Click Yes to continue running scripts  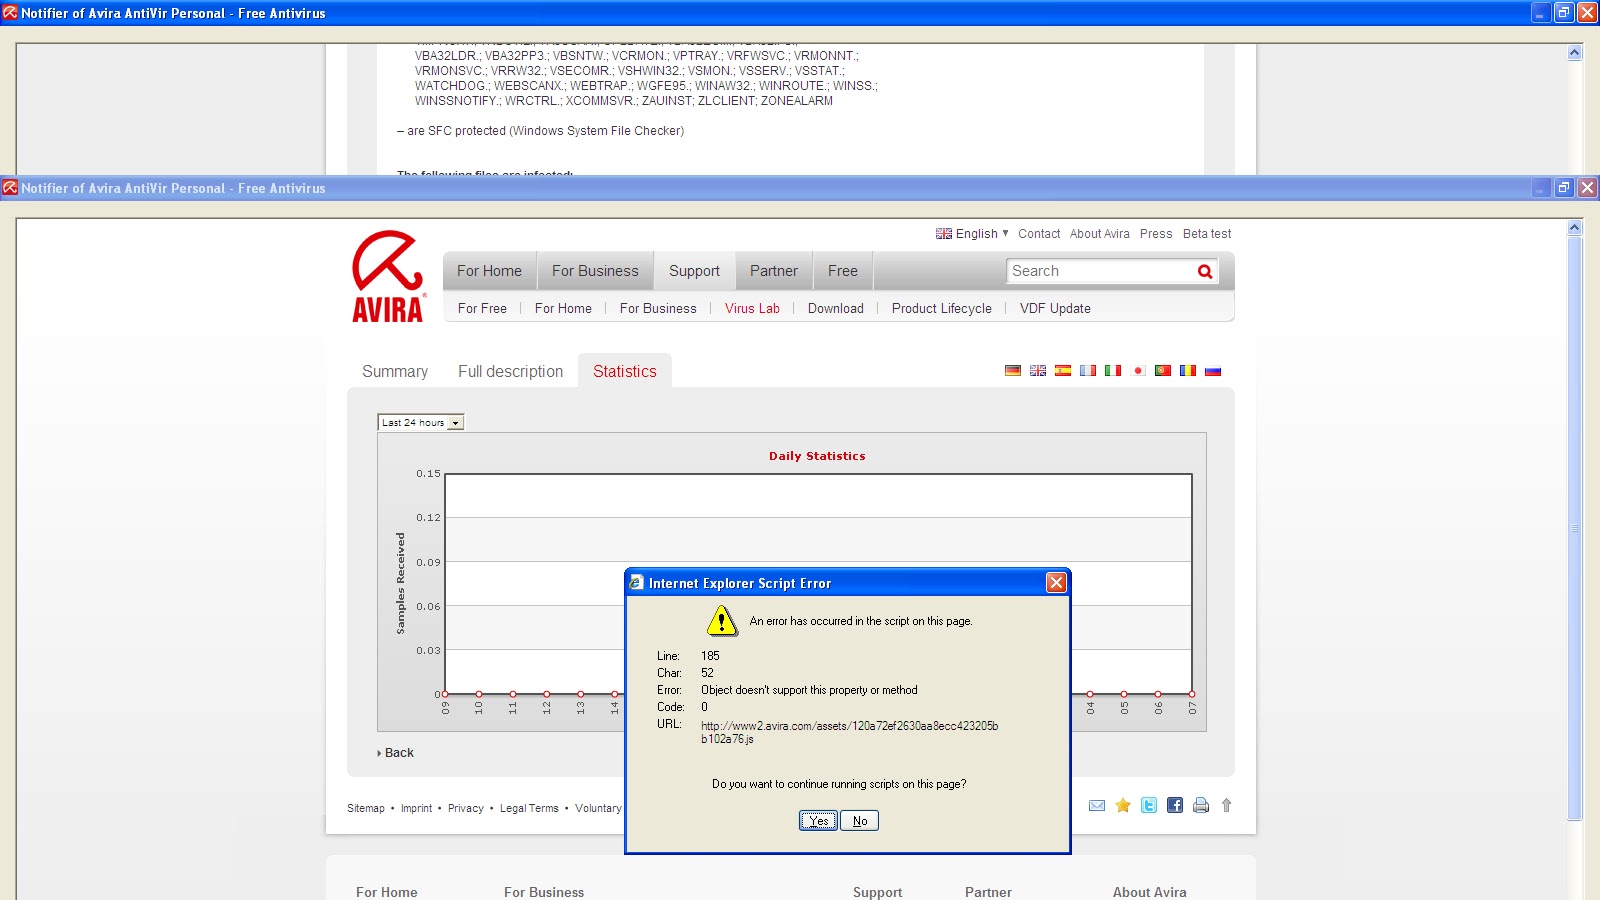tap(818, 821)
